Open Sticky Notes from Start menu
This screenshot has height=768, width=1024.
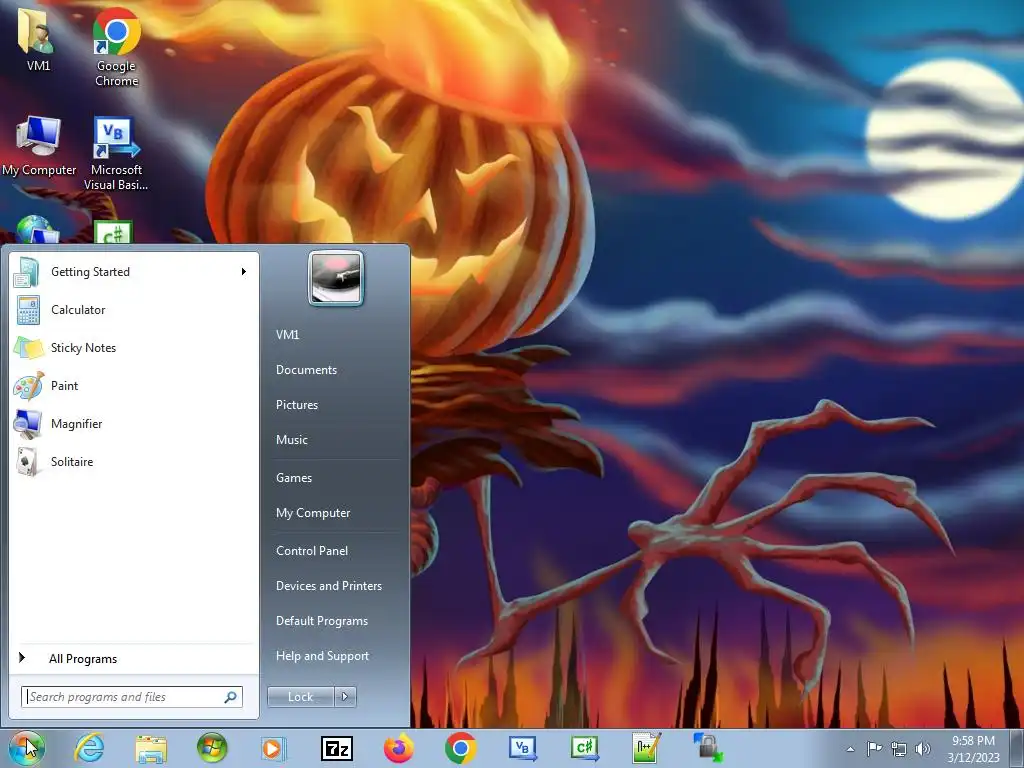click(x=133, y=347)
